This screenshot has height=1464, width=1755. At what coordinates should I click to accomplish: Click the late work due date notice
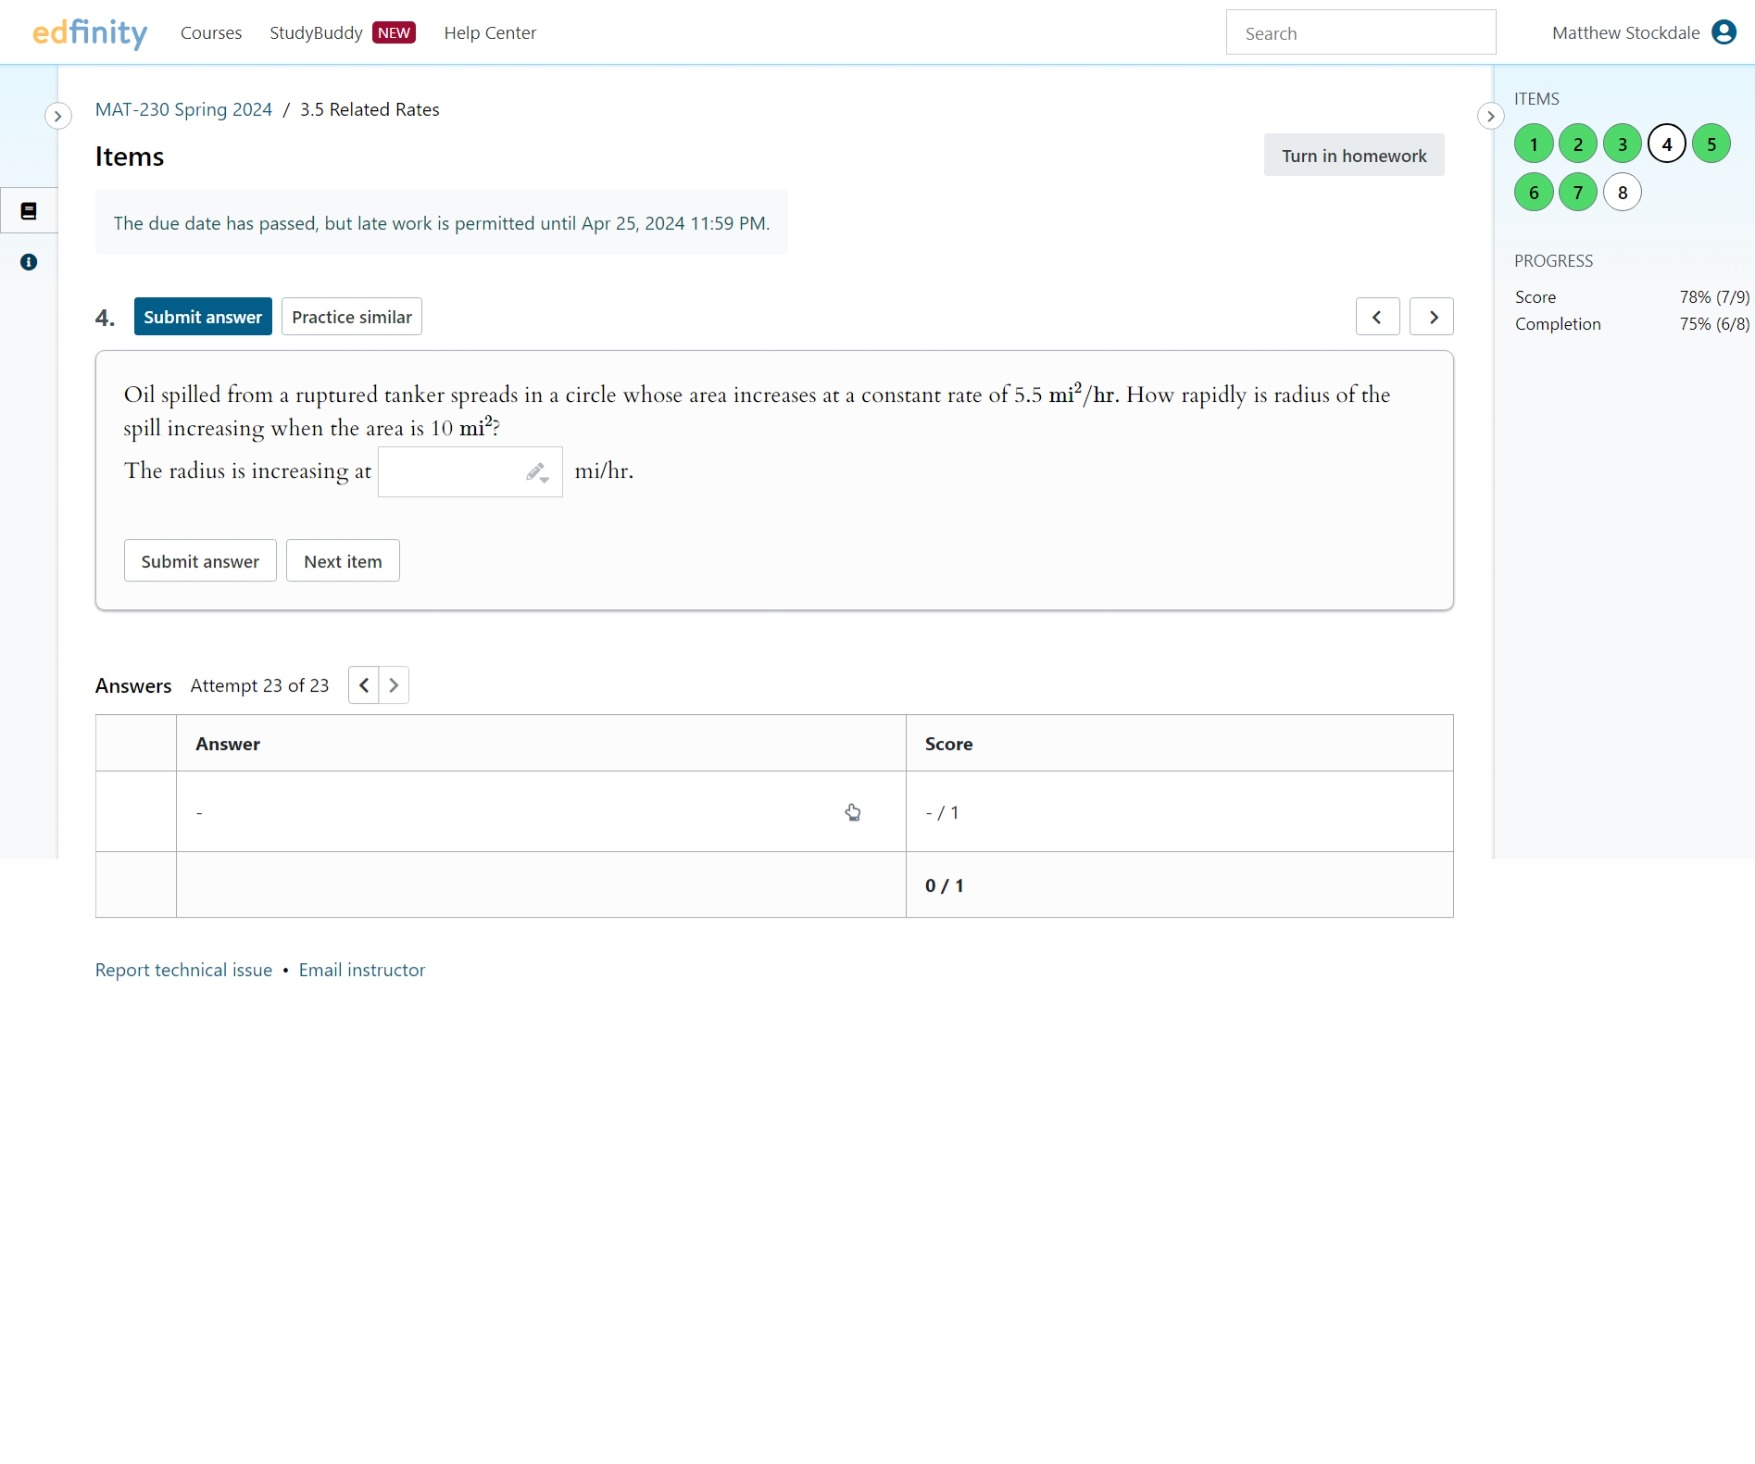(442, 223)
